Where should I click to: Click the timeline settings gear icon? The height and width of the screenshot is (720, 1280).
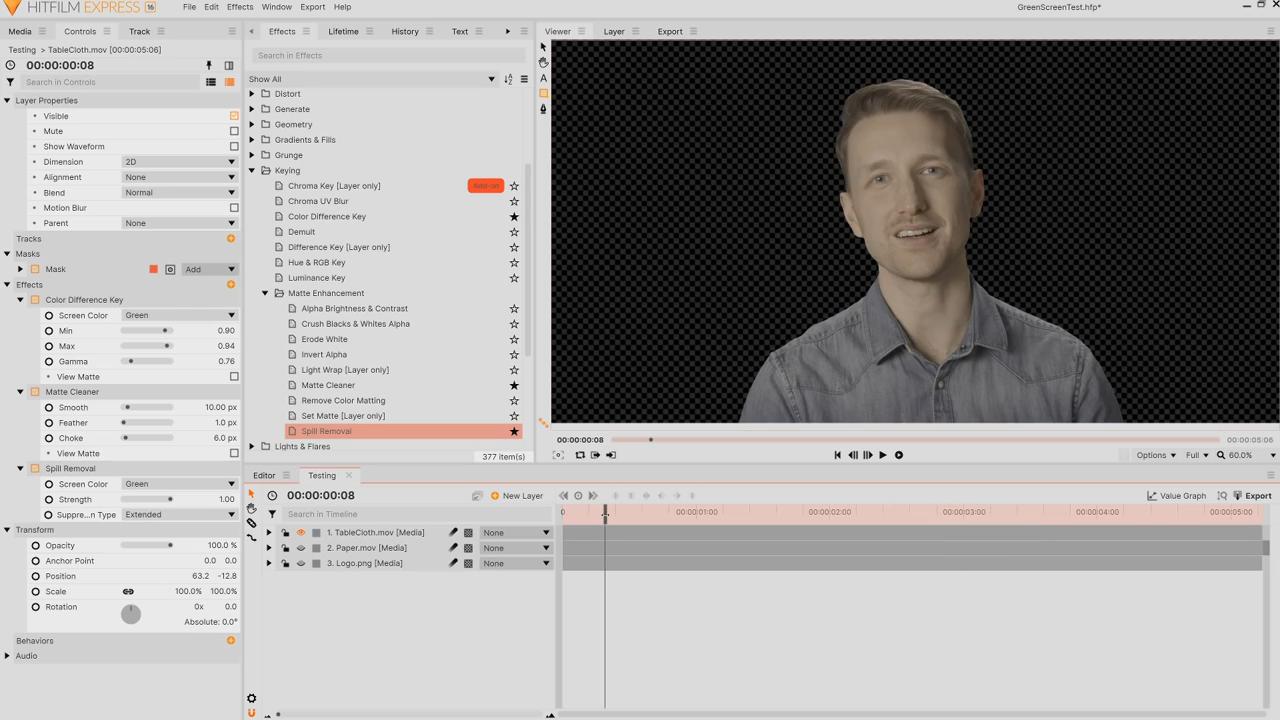pos(252,699)
